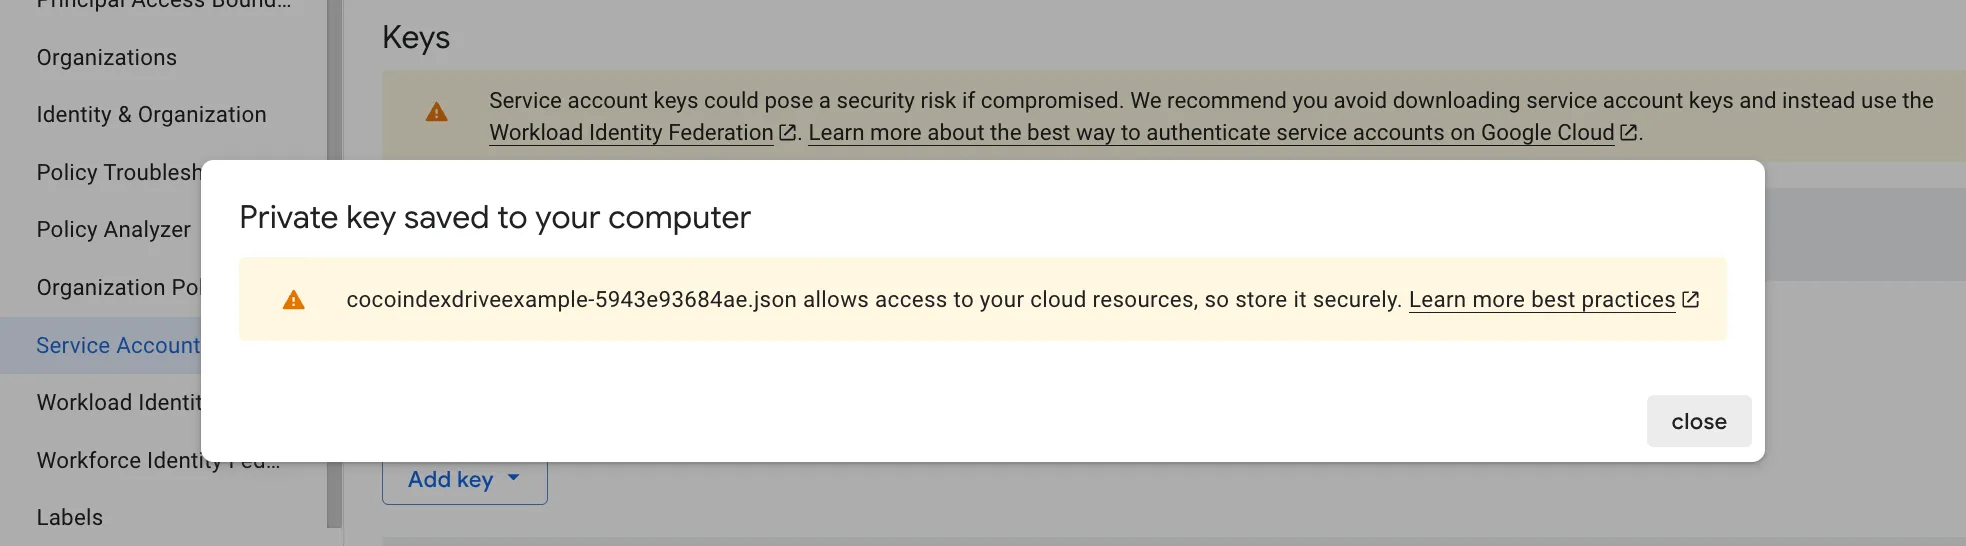Open Identity & Organization menu item

pos(151,115)
